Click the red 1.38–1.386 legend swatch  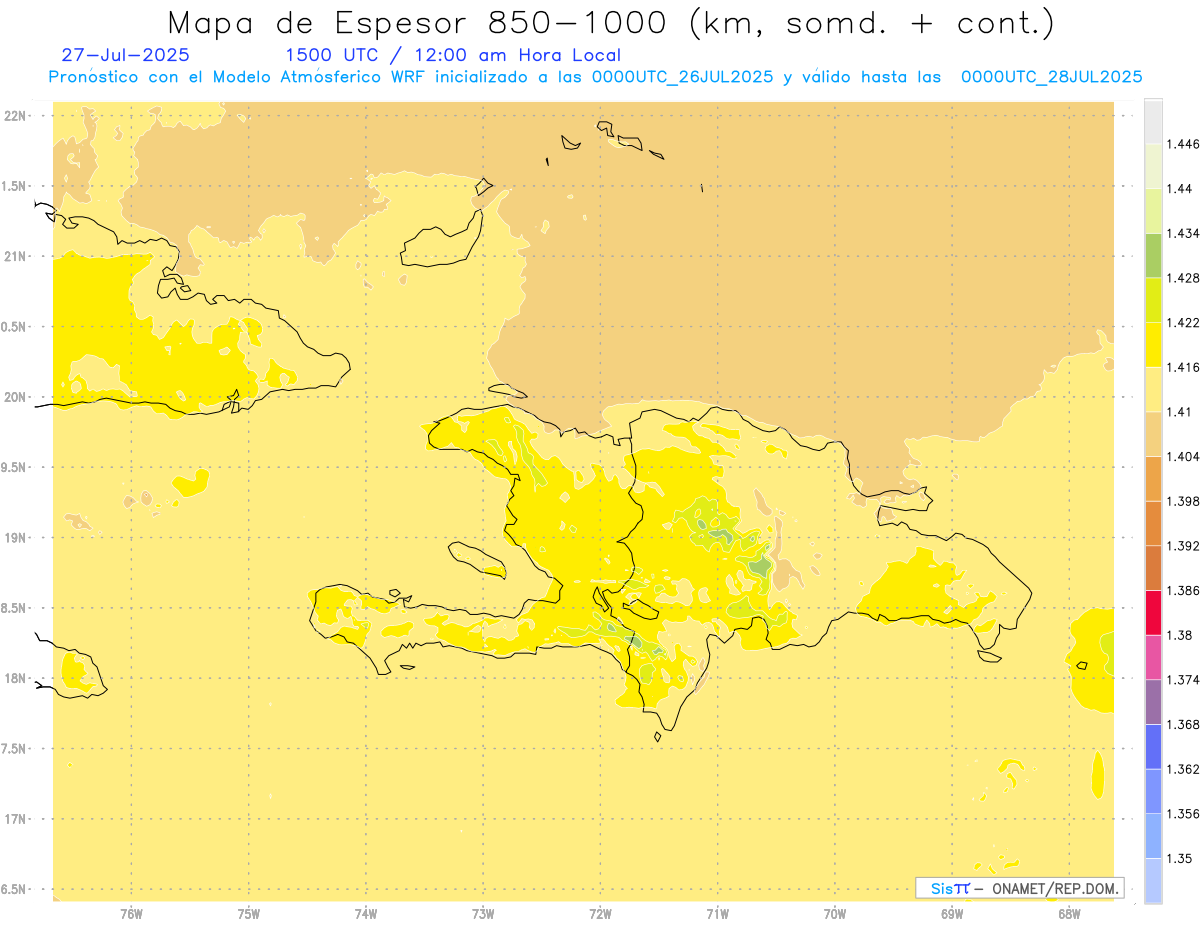pos(1153,612)
